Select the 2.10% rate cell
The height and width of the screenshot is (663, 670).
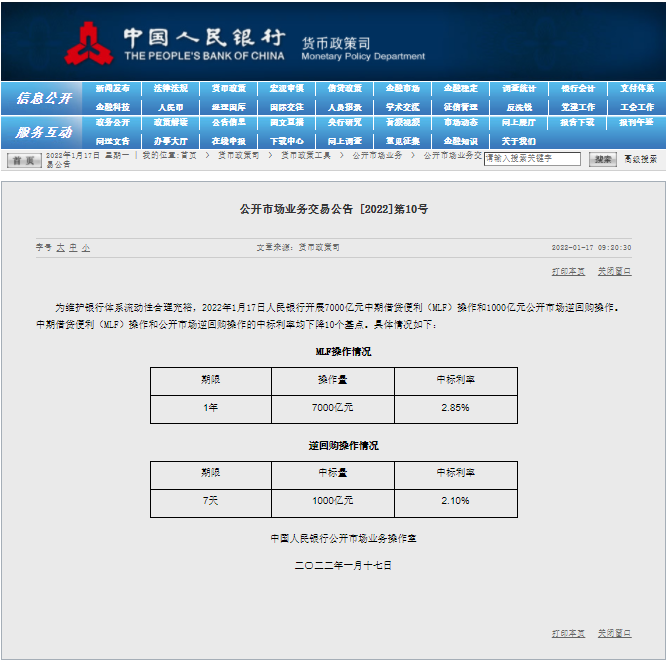pyautogui.click(x=455, y=502)
